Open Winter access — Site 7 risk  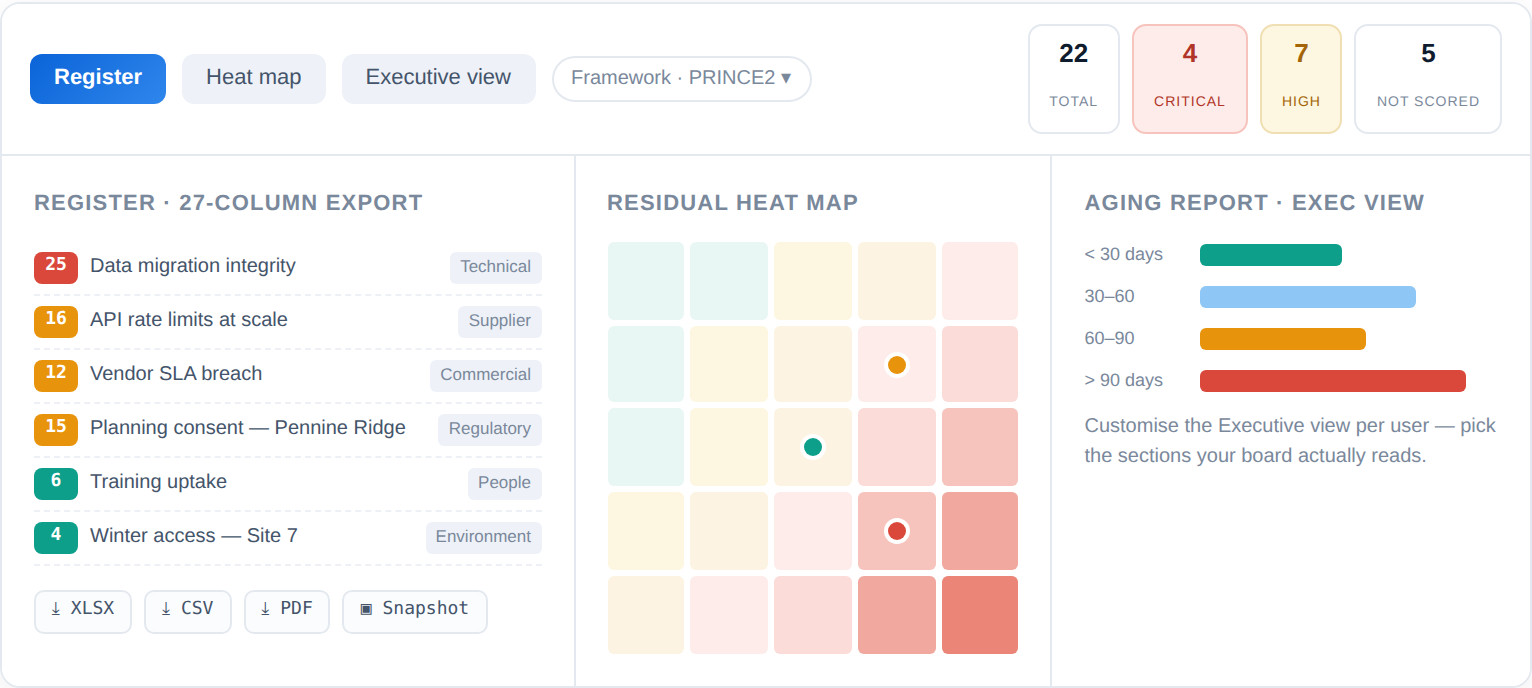tap(194, 536)
